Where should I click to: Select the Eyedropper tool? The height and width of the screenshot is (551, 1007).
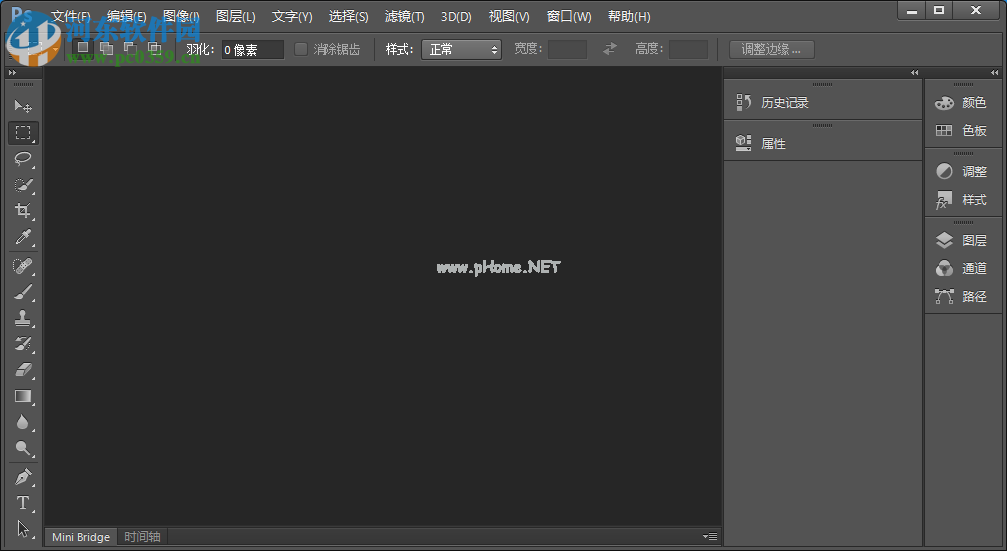pyautogui.click(x=23, y=237)
